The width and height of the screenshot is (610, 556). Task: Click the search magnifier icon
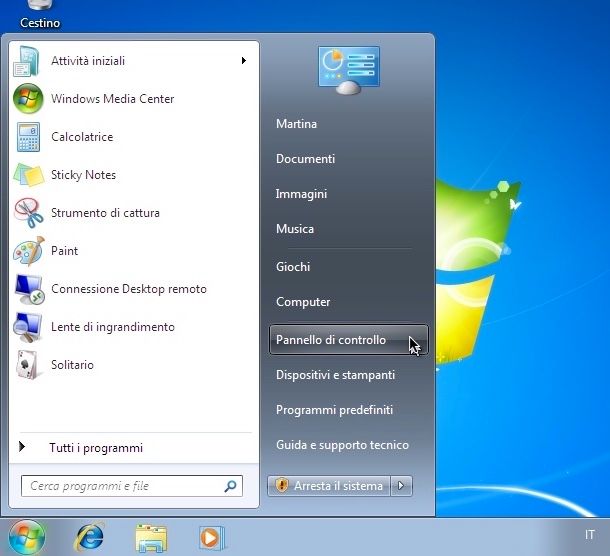pos(230,486)
